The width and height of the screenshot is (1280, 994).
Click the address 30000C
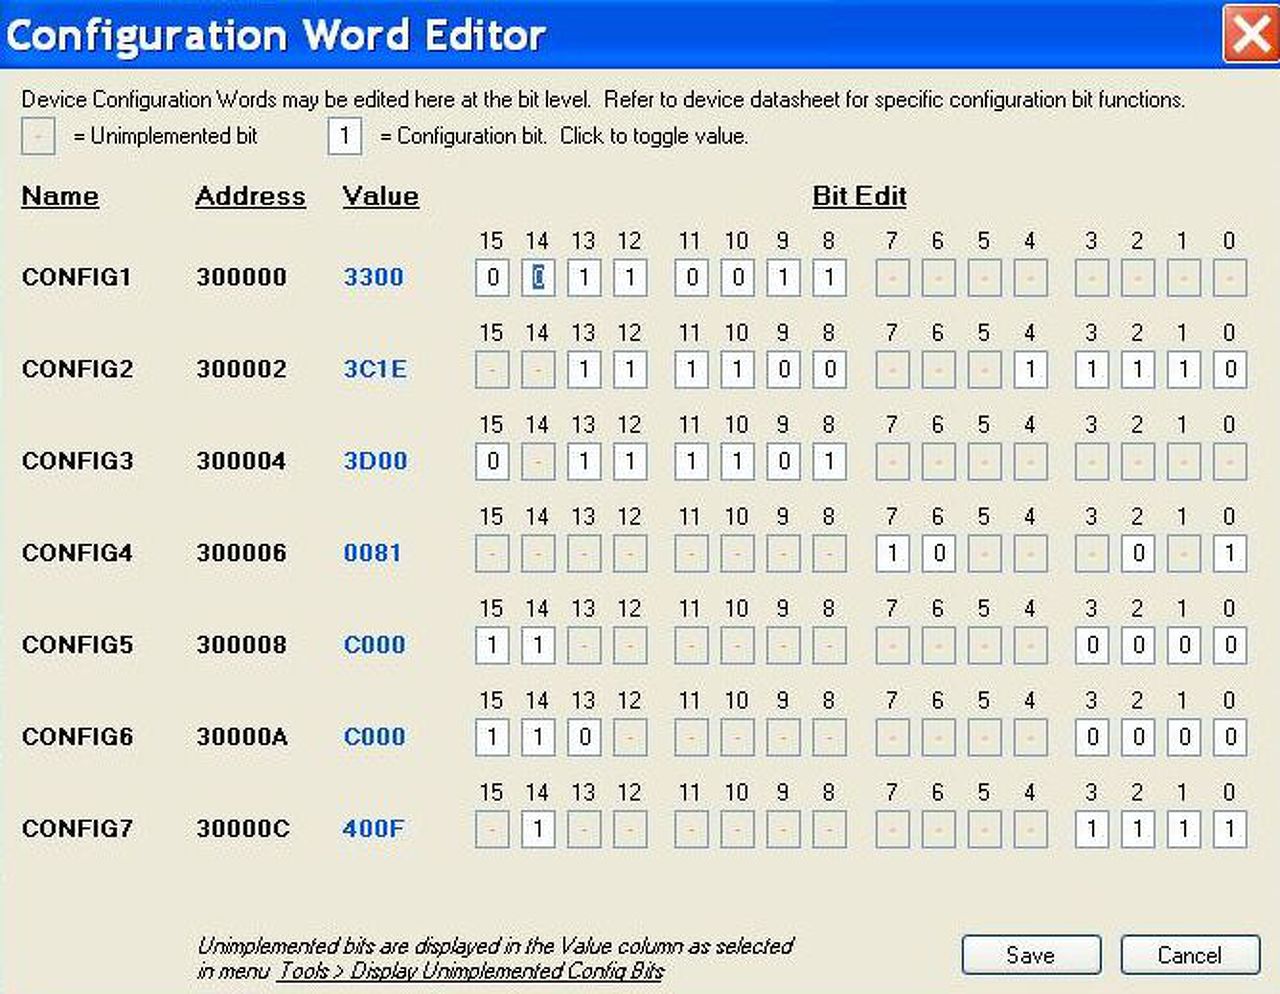(243, 829)
